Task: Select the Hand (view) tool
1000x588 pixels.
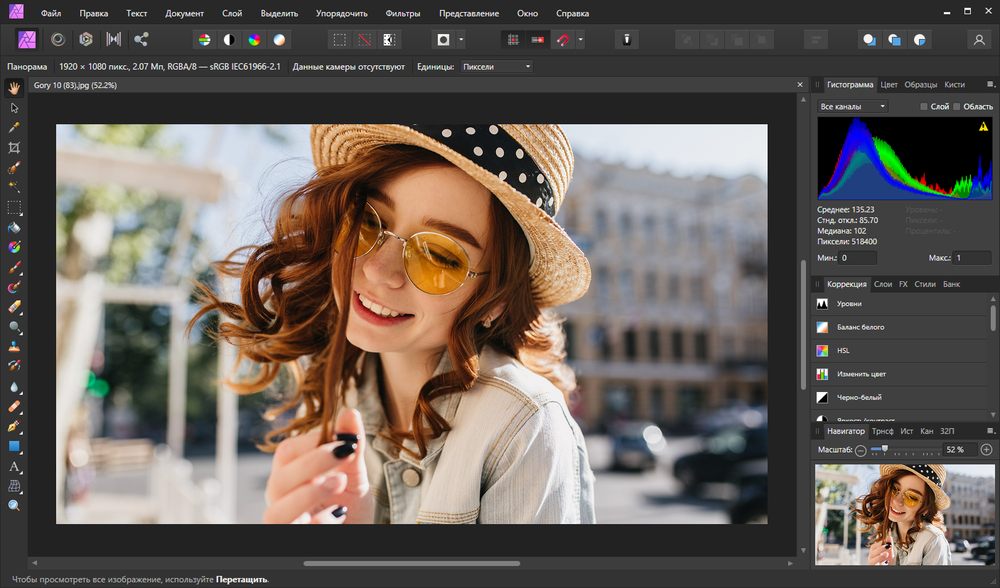Action: click(14, 87)
